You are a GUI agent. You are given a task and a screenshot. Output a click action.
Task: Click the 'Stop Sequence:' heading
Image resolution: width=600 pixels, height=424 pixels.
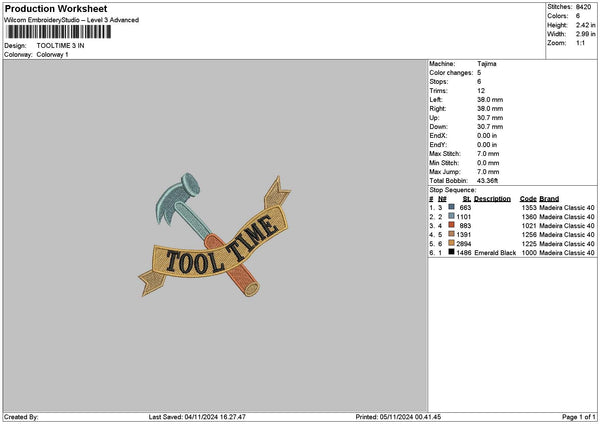click(453, 190)
